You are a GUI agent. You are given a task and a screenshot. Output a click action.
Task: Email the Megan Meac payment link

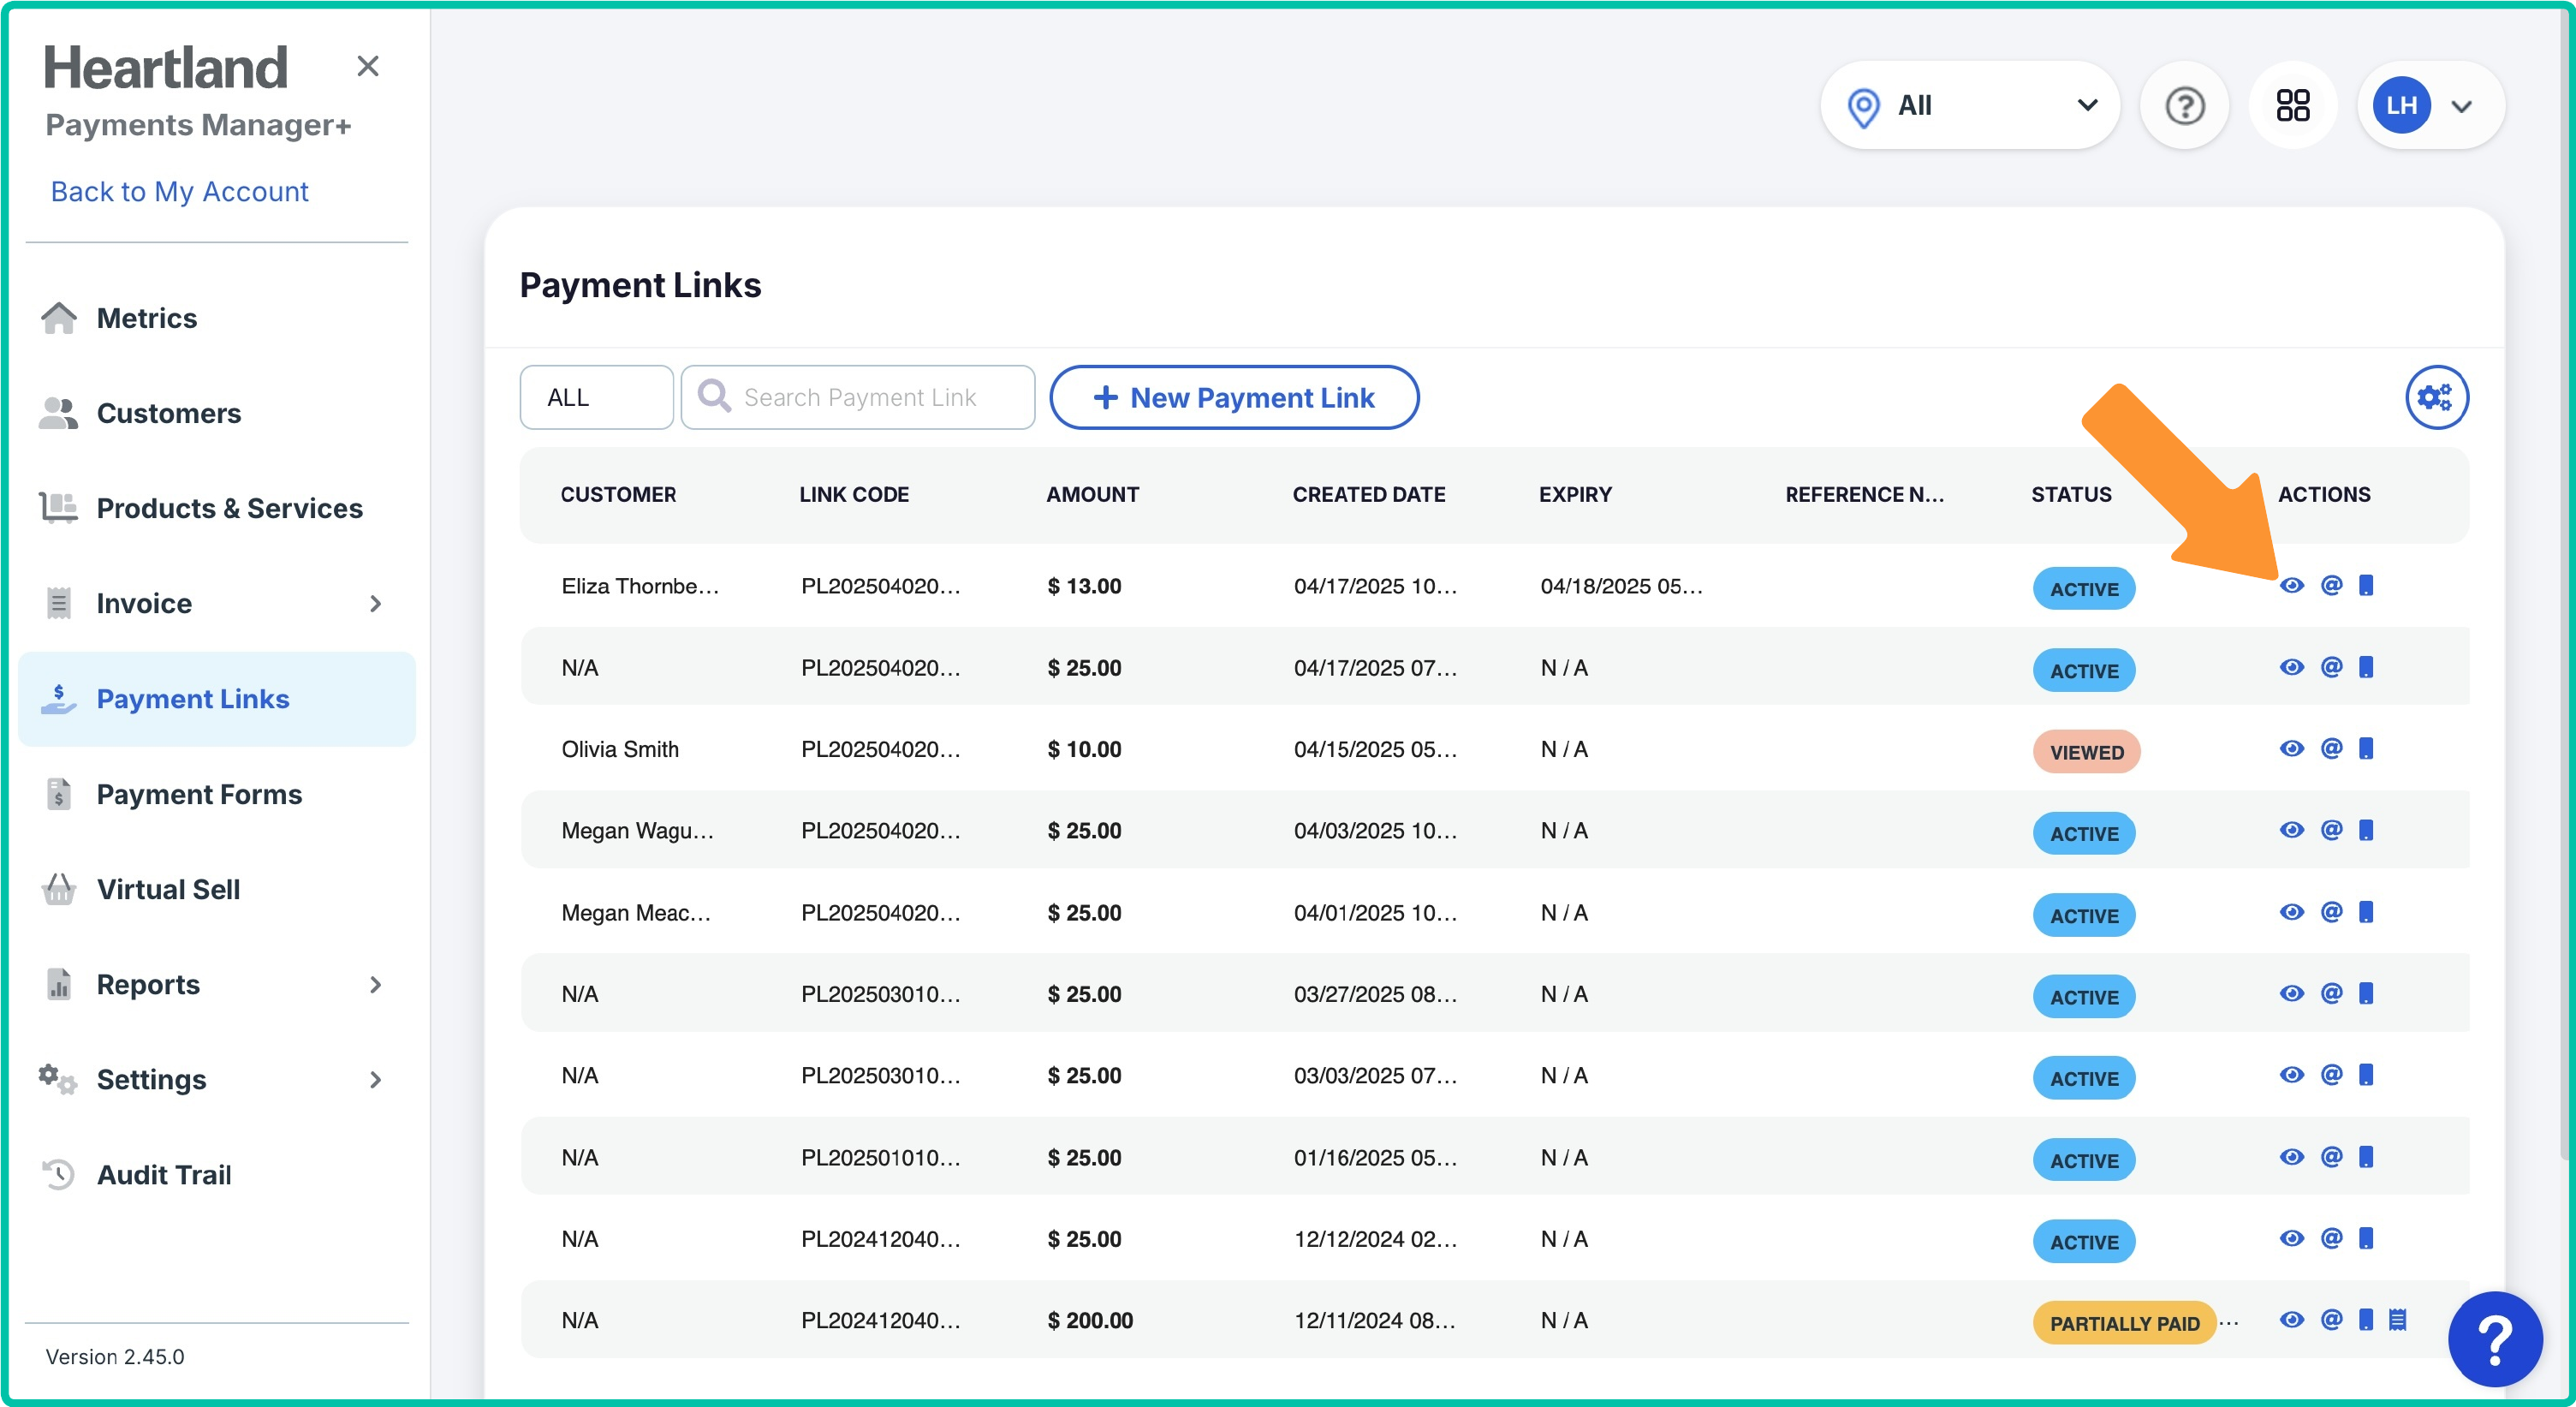(x=2330, y=912)
